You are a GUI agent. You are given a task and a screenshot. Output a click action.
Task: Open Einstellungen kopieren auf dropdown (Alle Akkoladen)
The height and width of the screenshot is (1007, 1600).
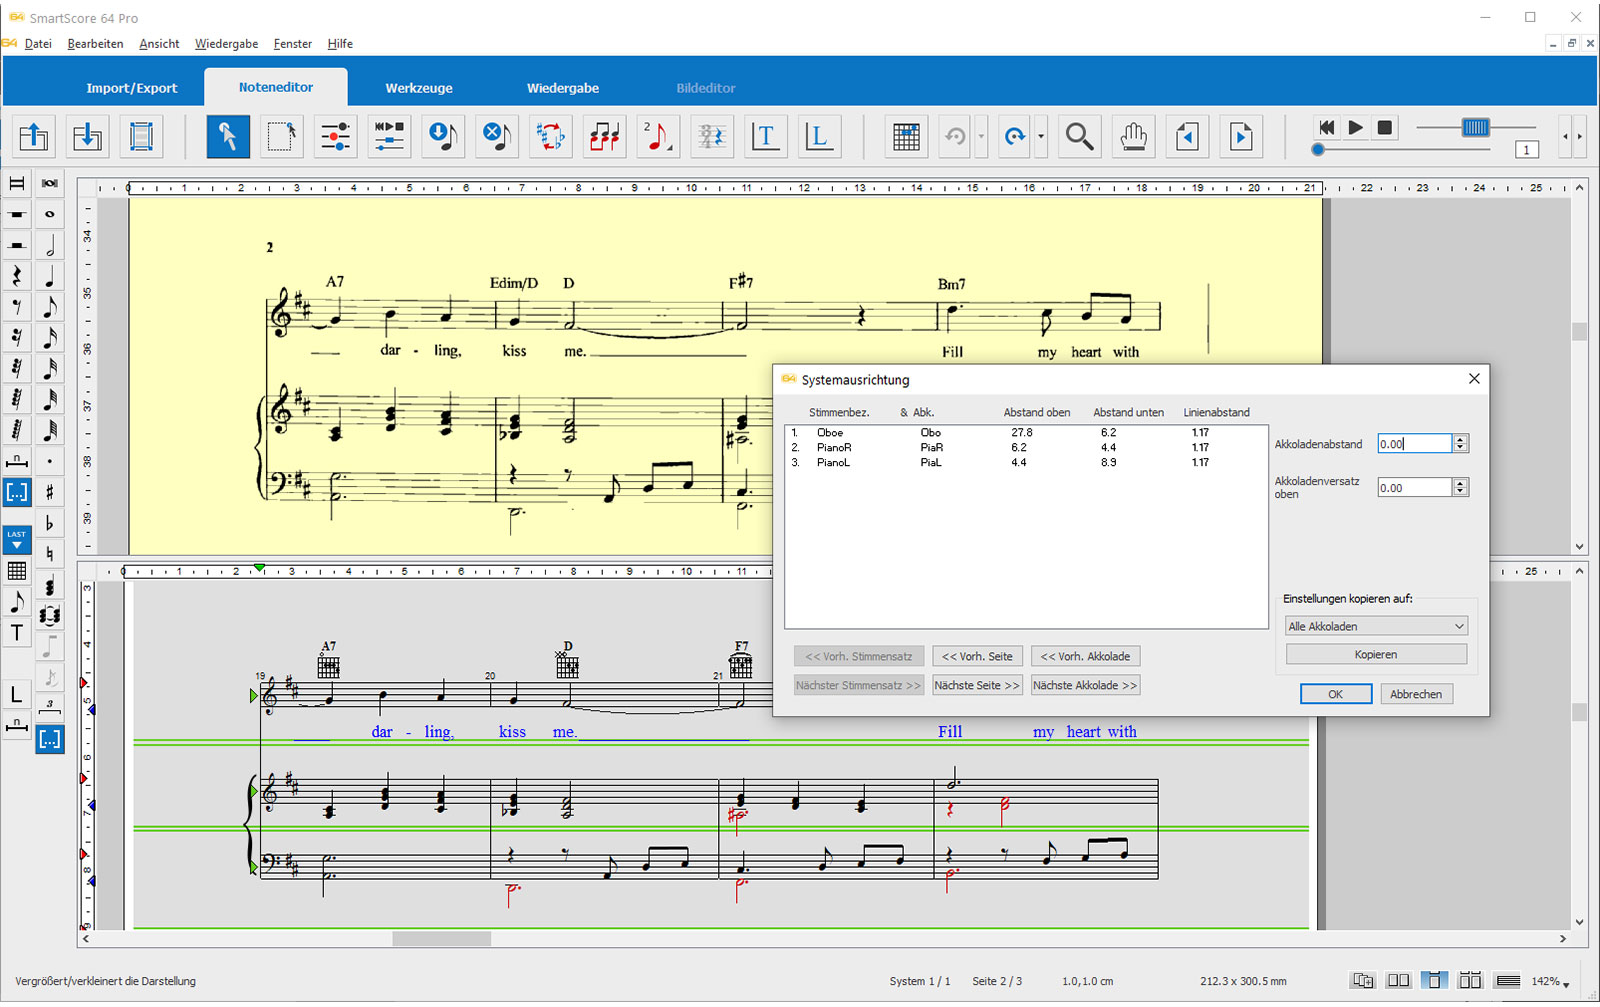point(1376,626)
